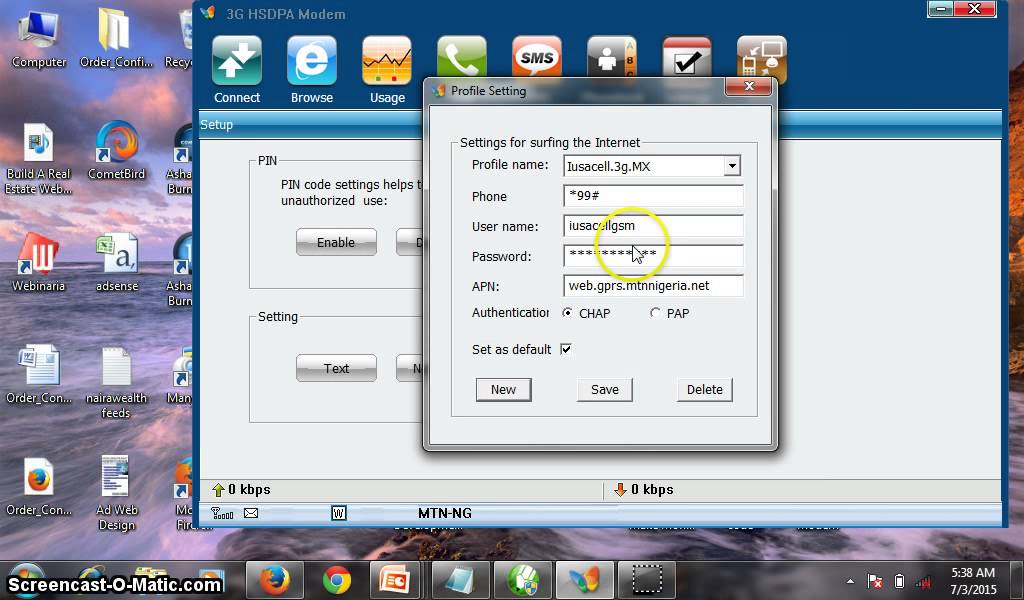Click the APN input field
Image resolution: width=1024 pixels, height=600 pixels.
(x=653, y=286)
